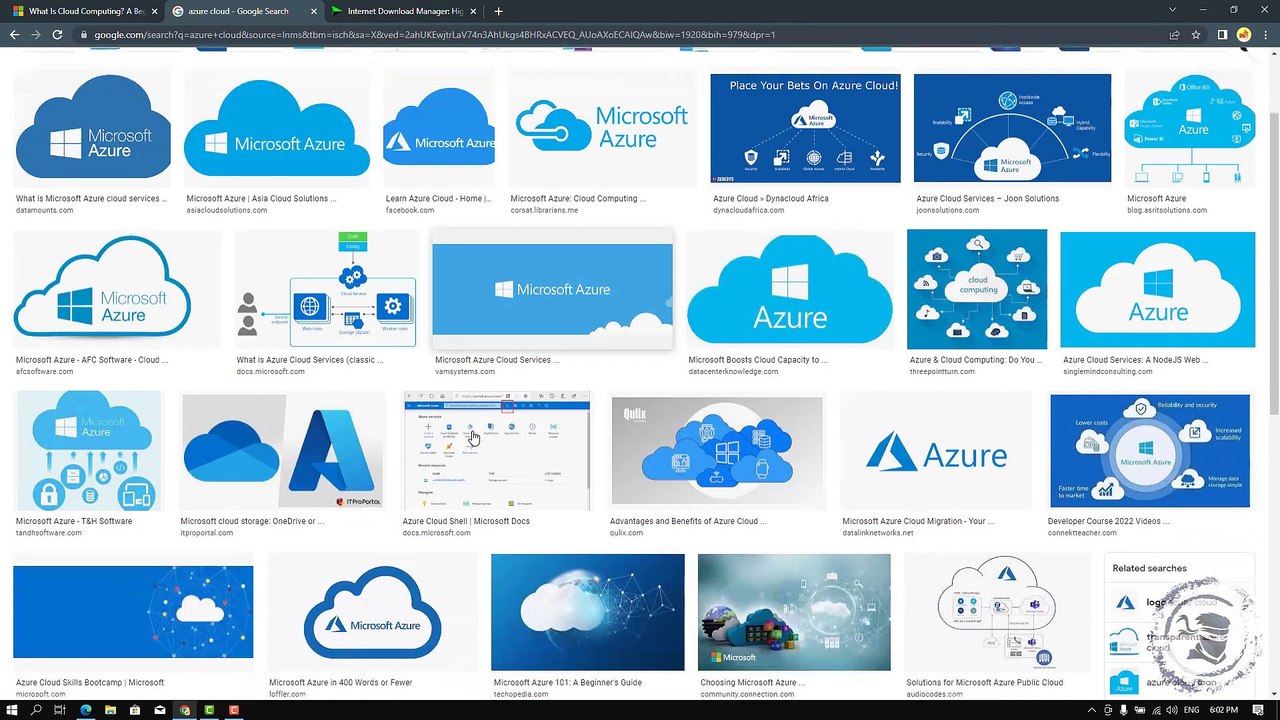Open the Azure Cloud Shell screenshot image
The width and height of the screenshot is (1280, 720).
(x=497, y=451)
